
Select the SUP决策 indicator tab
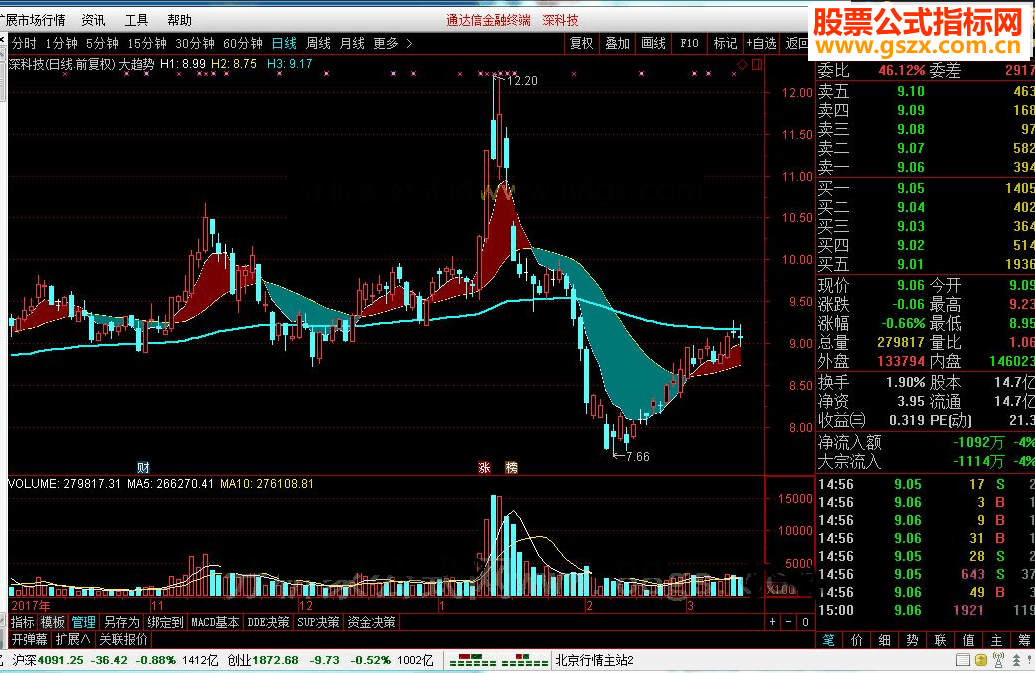tap(318, 622)
